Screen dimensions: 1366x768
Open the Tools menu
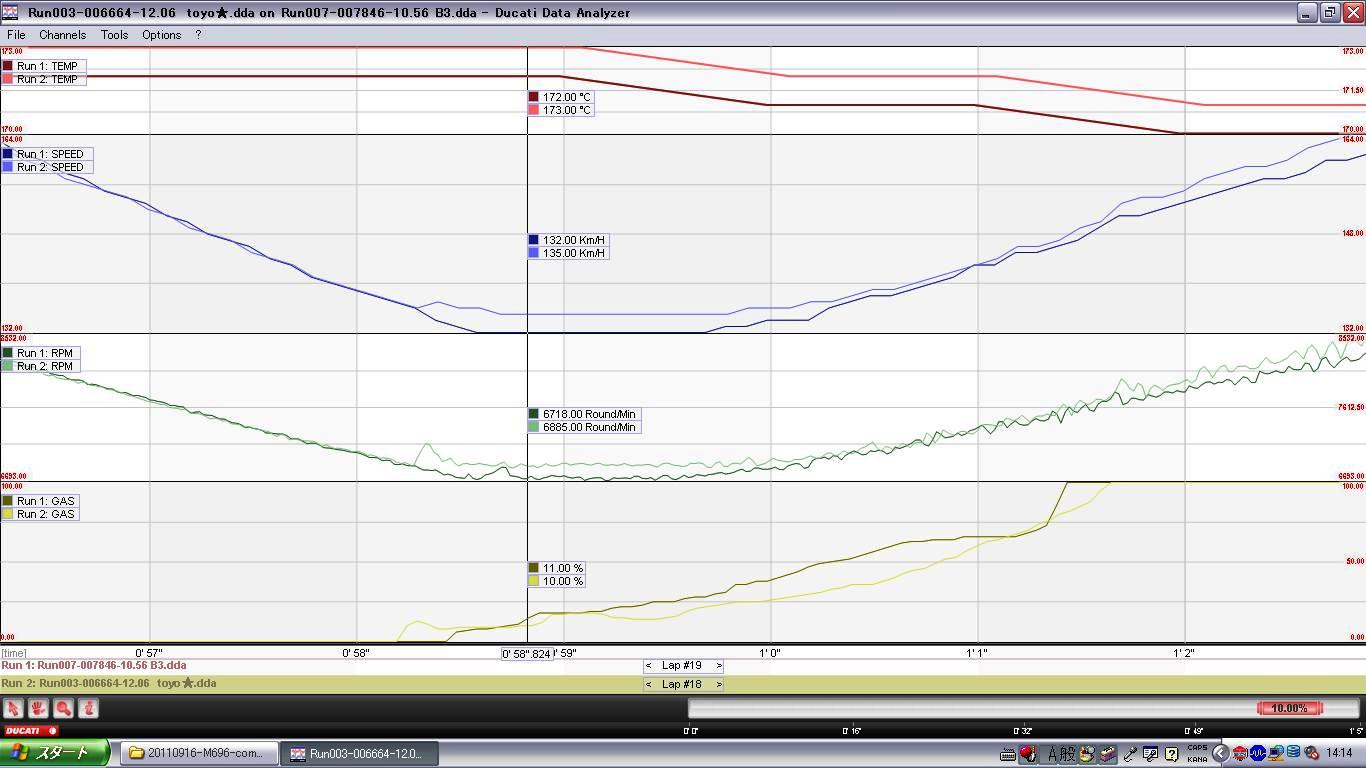coord(114,34)
